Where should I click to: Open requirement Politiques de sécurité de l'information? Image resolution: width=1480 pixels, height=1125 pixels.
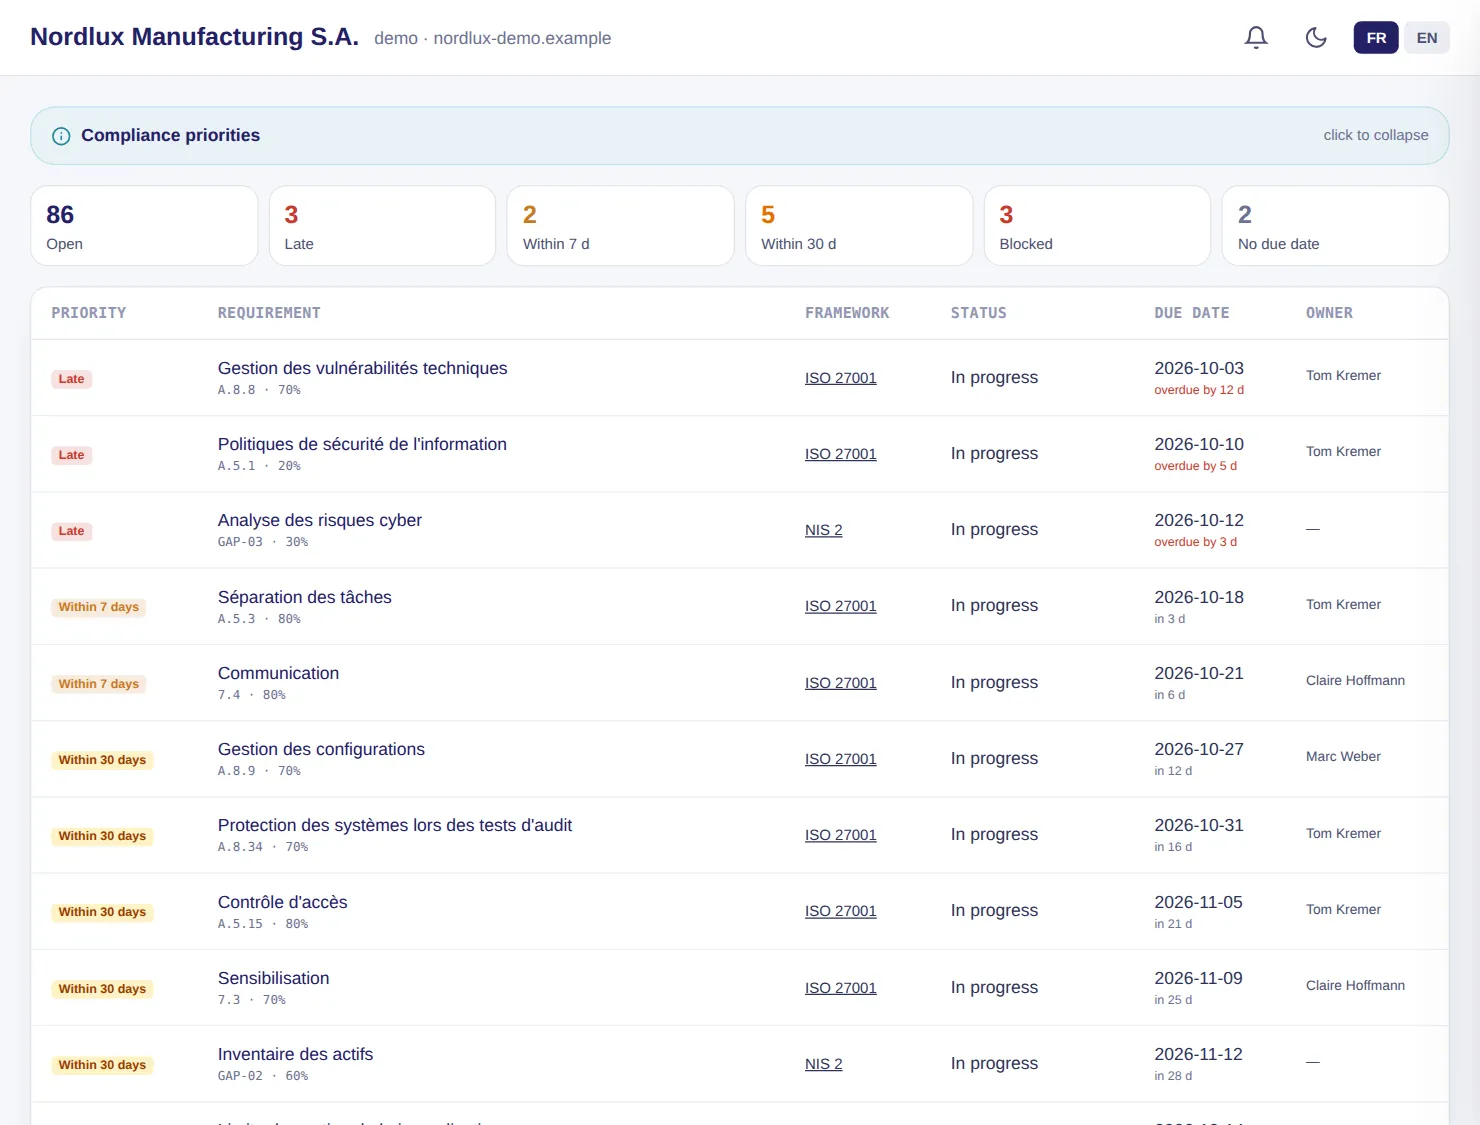(x=362, y=444)
